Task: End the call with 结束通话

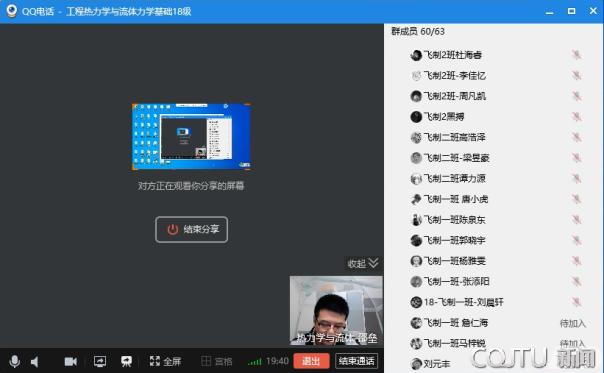Action: [356, 361]
